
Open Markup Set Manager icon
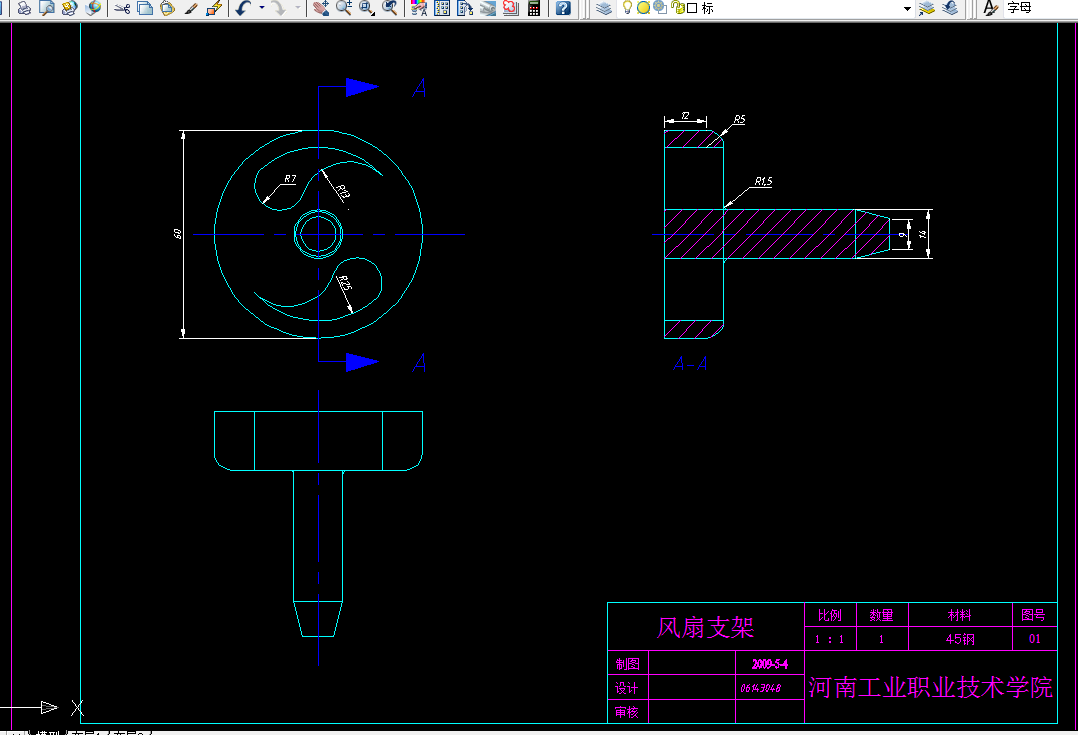click(x=510, y=8)
